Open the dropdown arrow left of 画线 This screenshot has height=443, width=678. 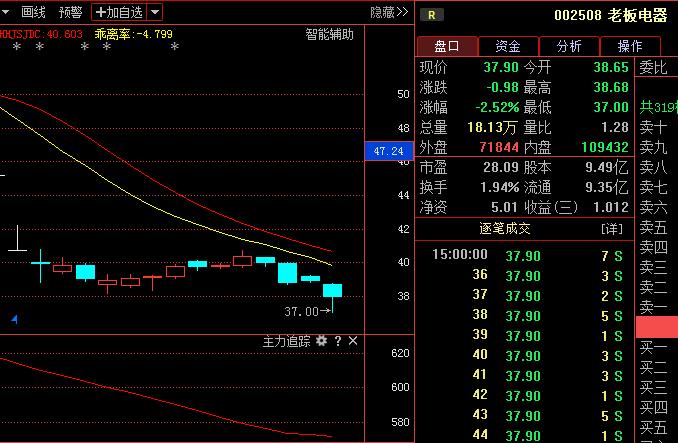click(x=5, y=12)
